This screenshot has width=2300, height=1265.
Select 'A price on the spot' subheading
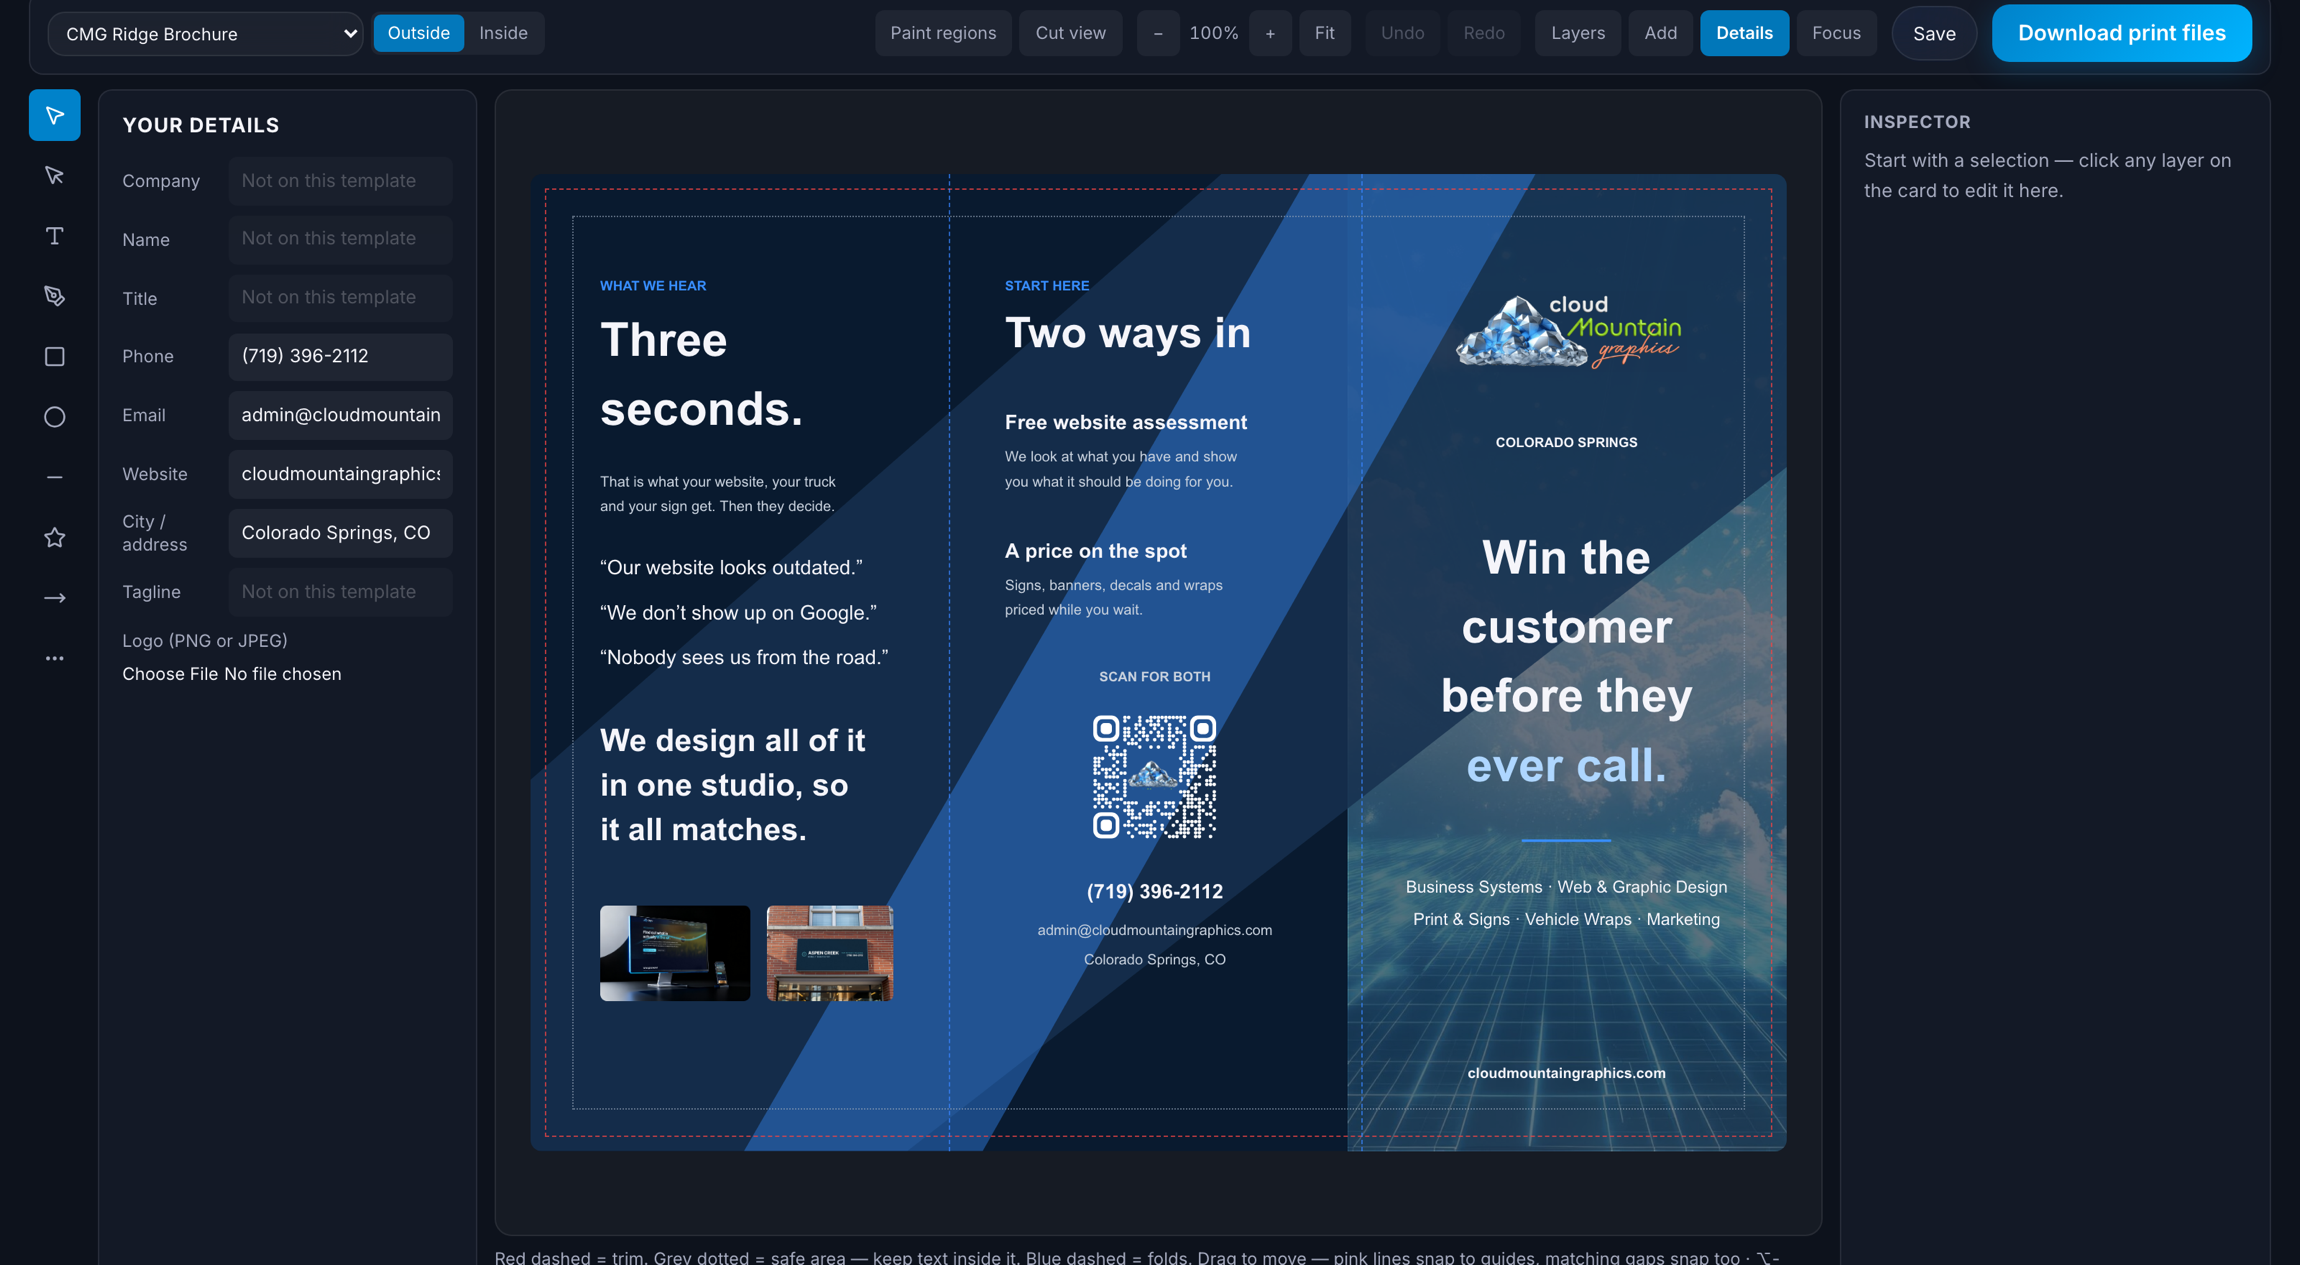click(x=1096, y=551)
